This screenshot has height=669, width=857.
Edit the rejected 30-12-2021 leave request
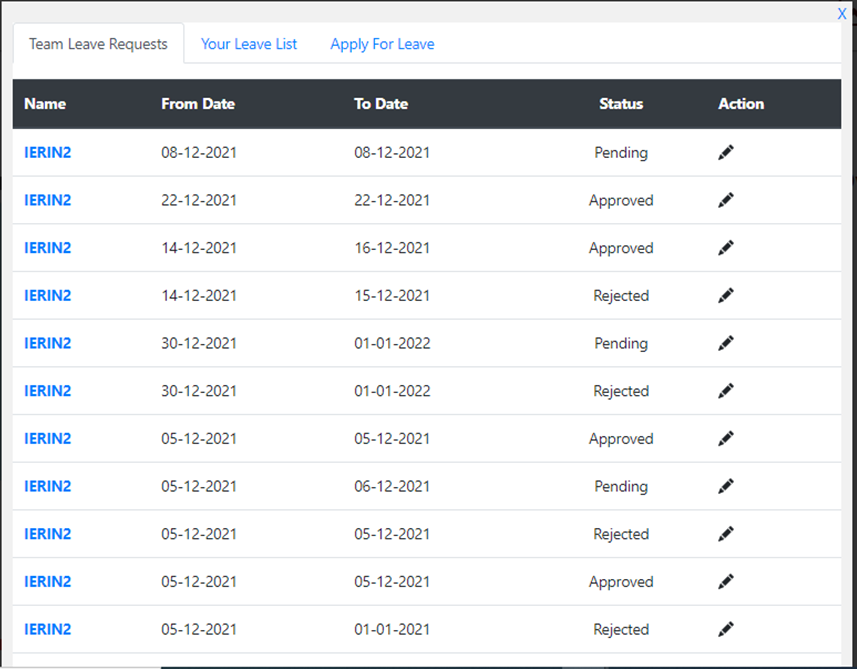[726, 391]
